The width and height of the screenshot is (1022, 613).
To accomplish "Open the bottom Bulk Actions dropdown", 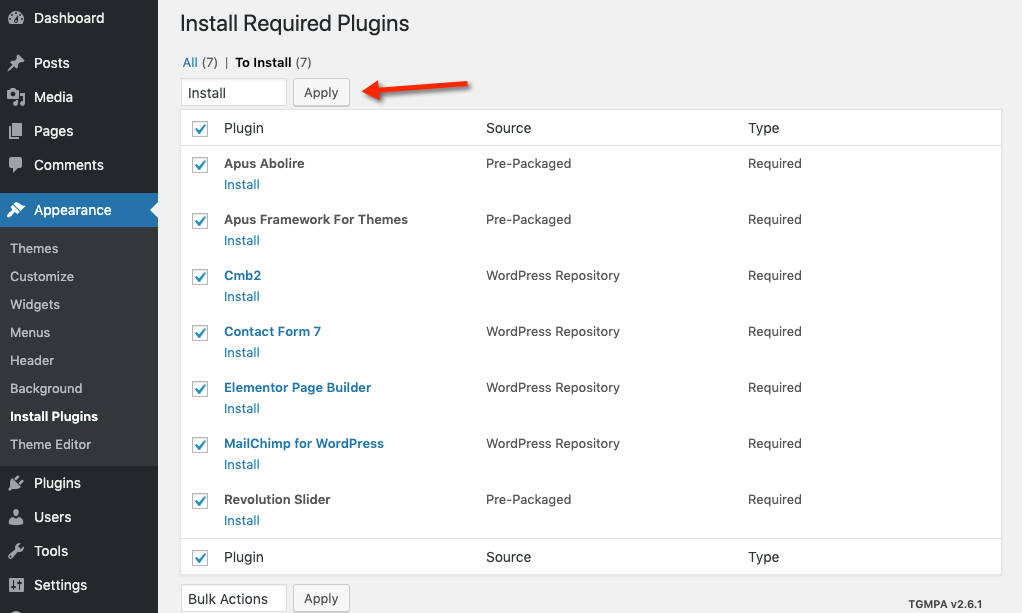I will coord(234,599).
